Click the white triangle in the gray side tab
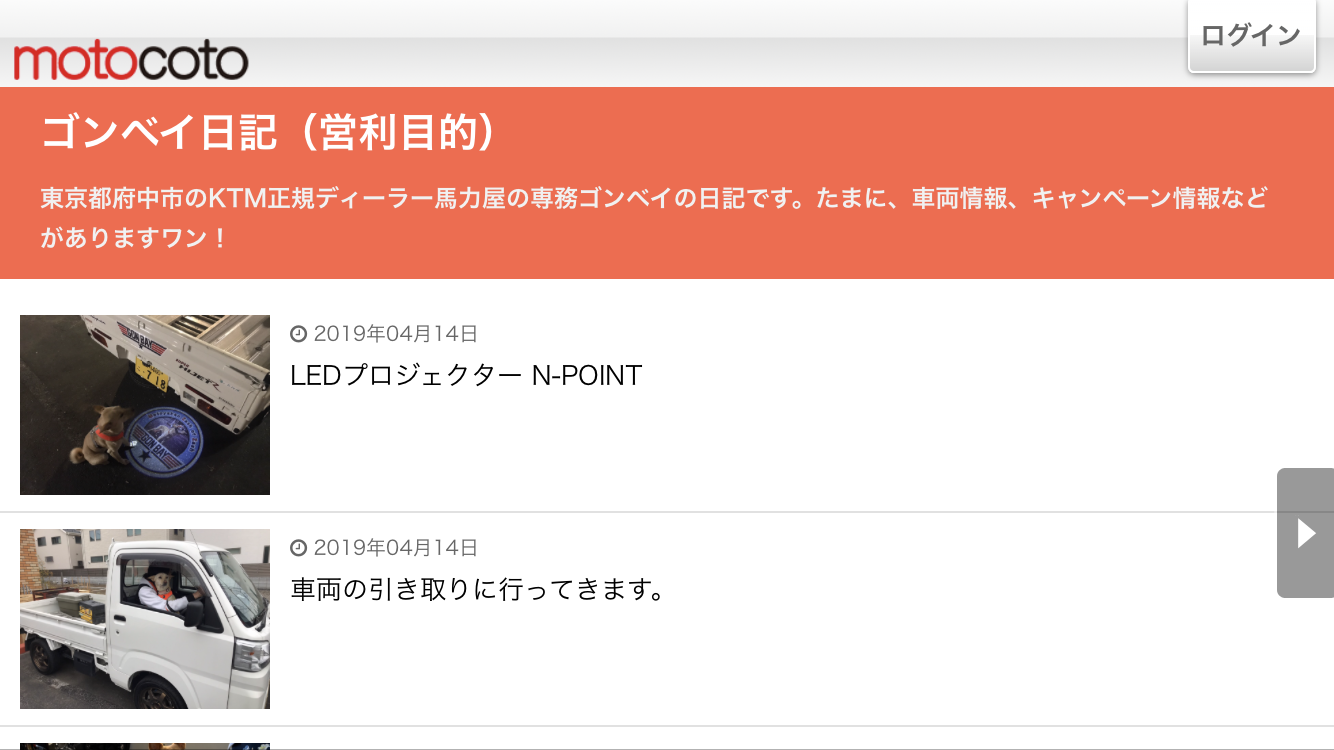Screen dimensions: 1334x750 coord(1306,533)
